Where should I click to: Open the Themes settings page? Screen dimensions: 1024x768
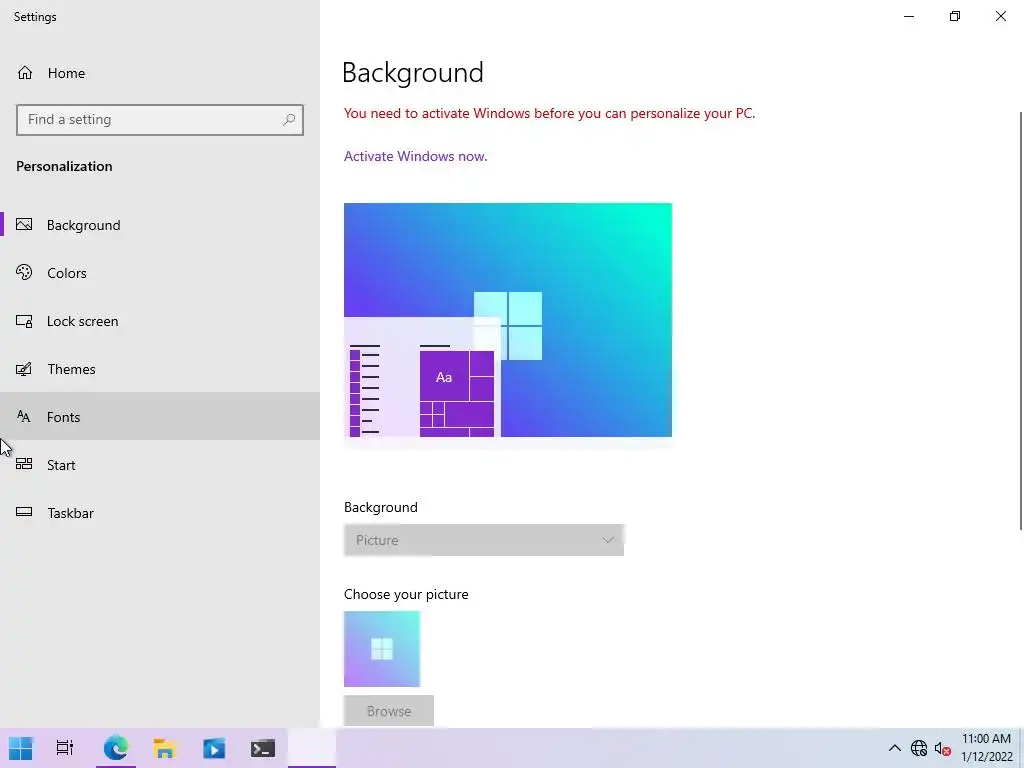pos(160,369)
